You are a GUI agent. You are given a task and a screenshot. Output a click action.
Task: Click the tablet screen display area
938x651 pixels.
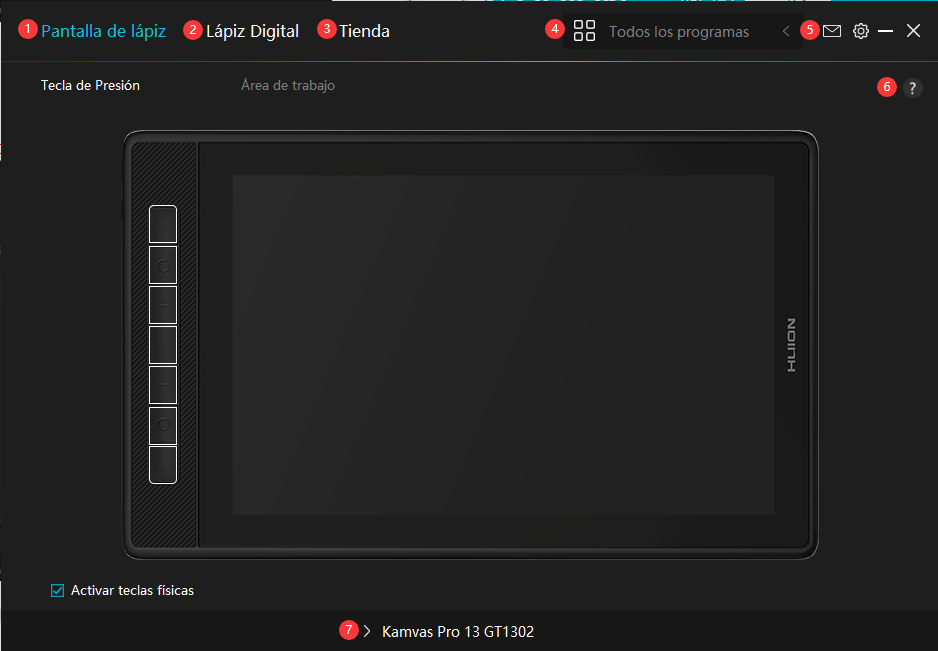503,345
